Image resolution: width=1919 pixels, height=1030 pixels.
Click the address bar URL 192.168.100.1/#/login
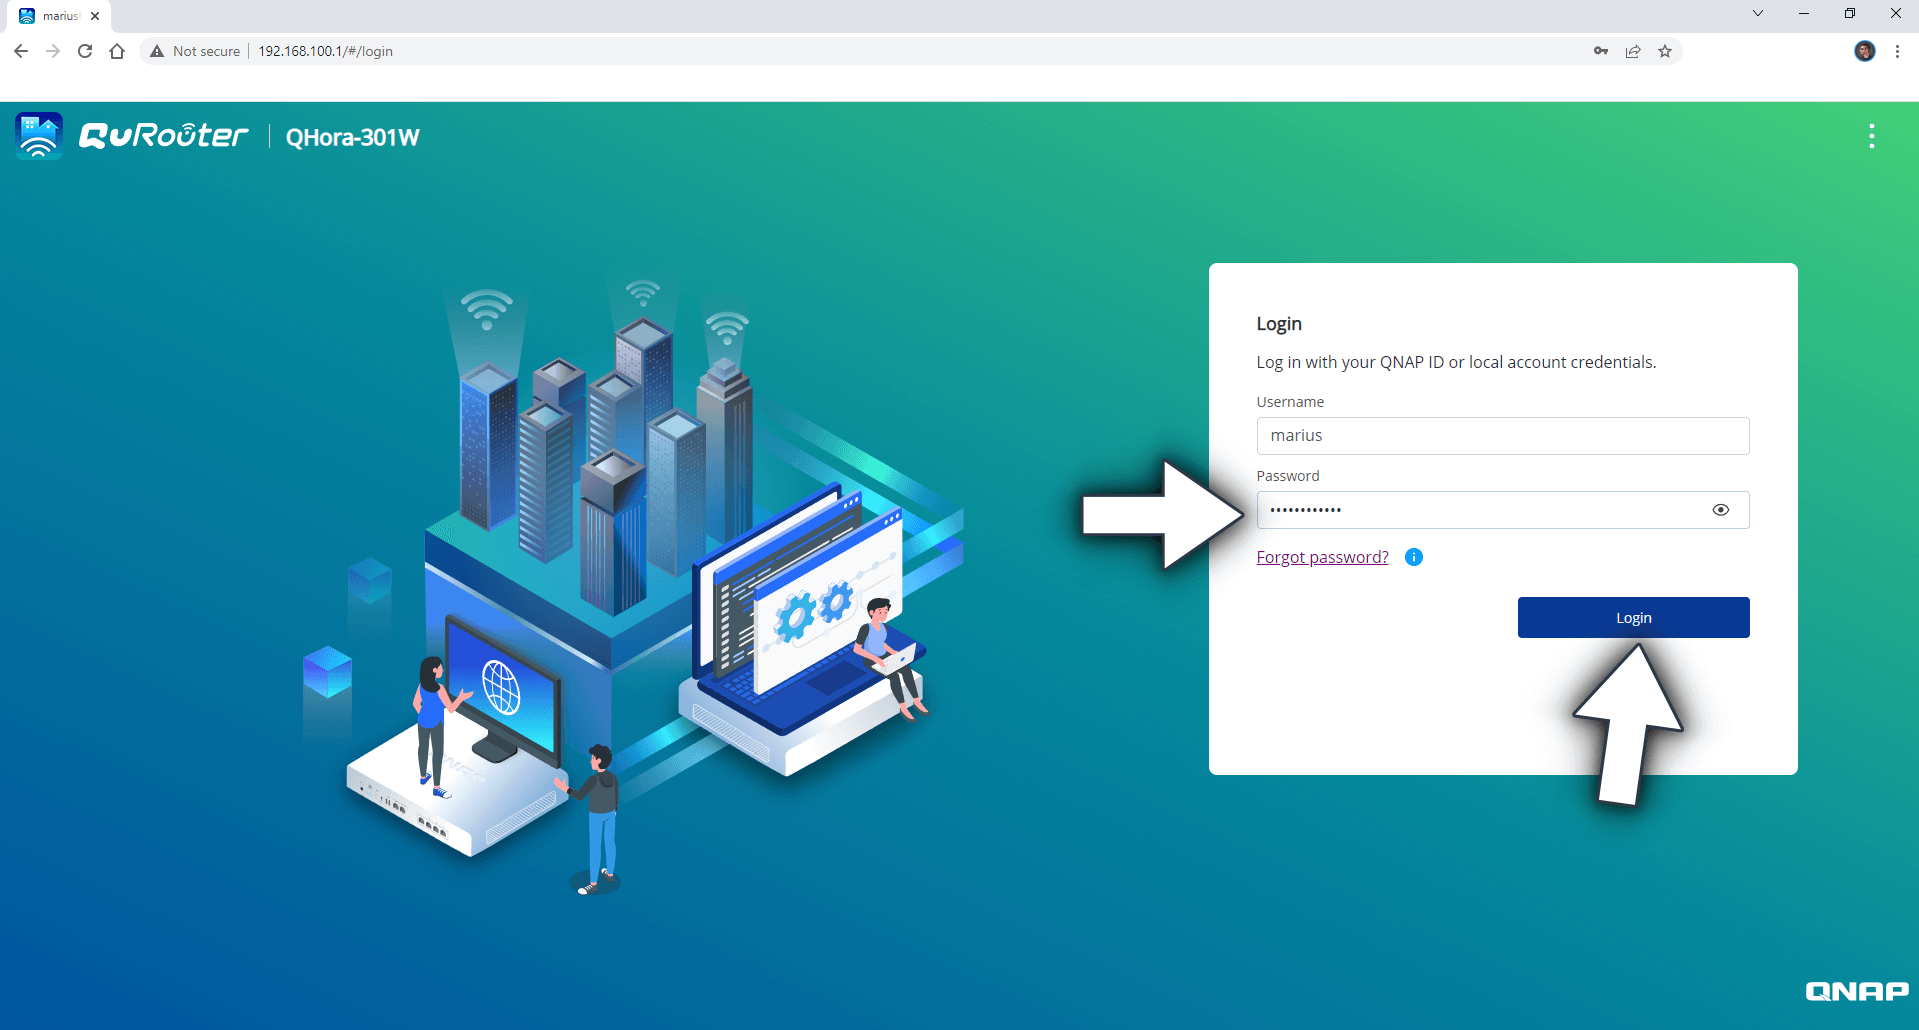pyautogui.click(x=325, y=51)
